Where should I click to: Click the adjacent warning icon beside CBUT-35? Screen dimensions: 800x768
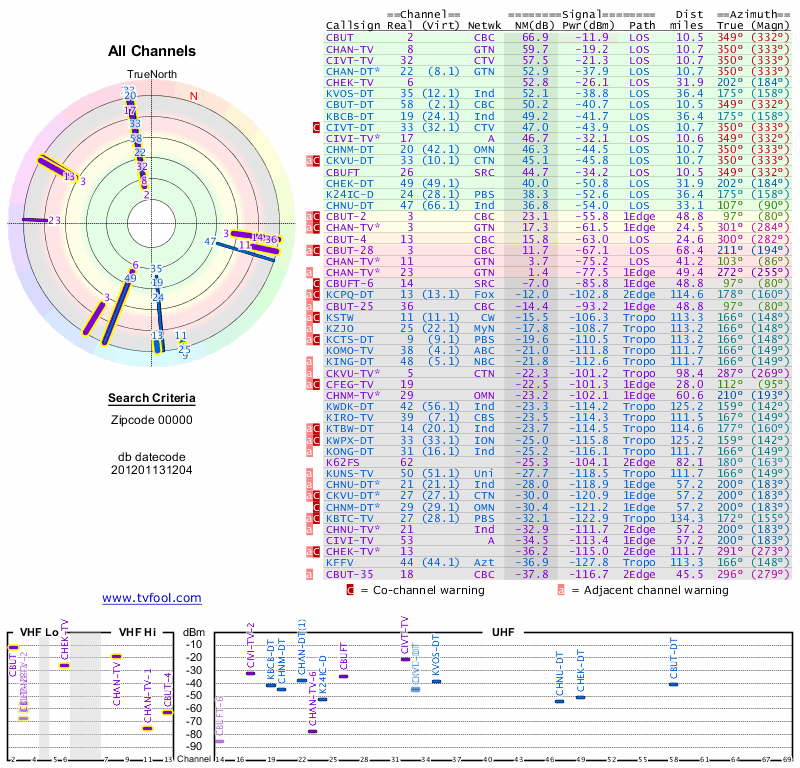[309, 574]
